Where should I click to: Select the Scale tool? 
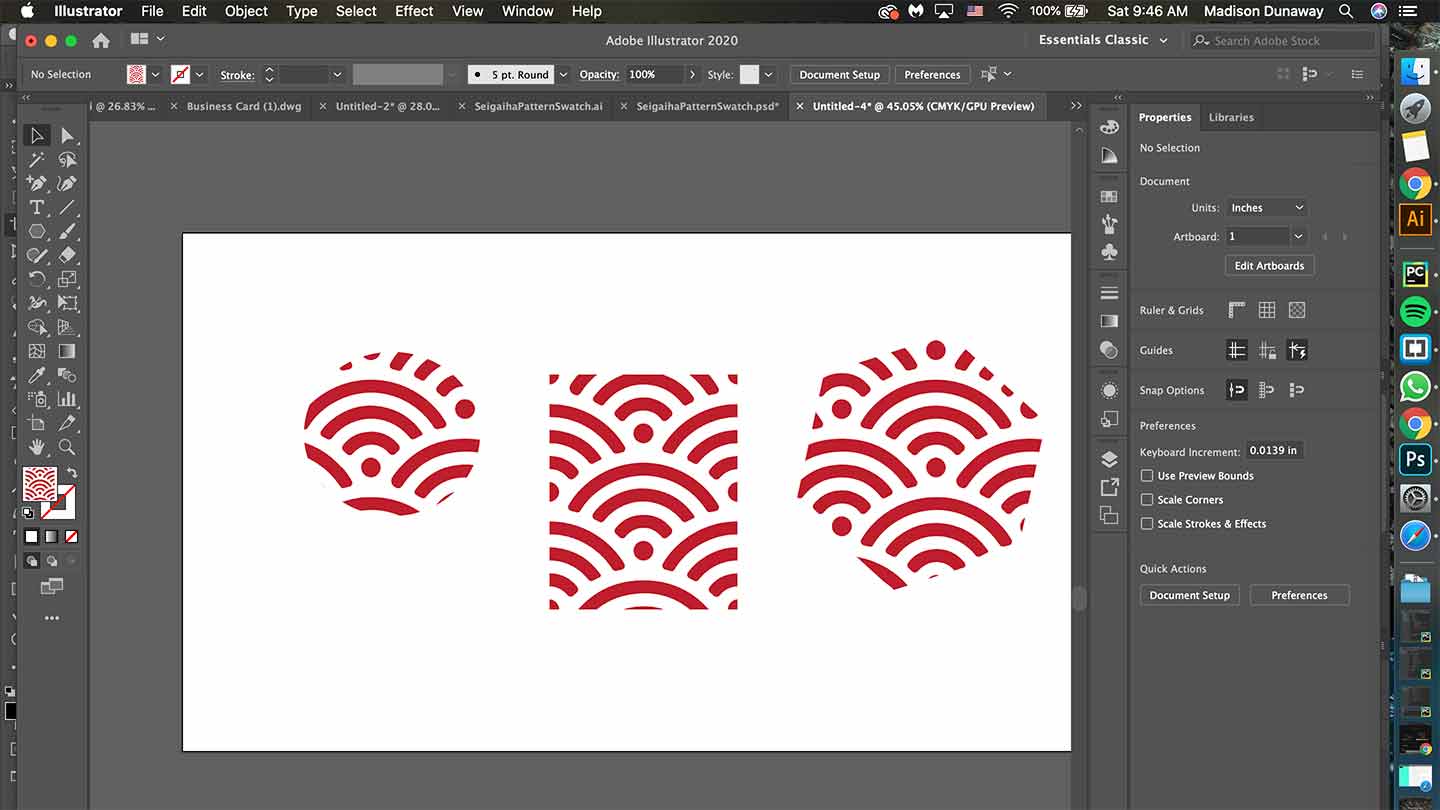[x=67, y=280]
